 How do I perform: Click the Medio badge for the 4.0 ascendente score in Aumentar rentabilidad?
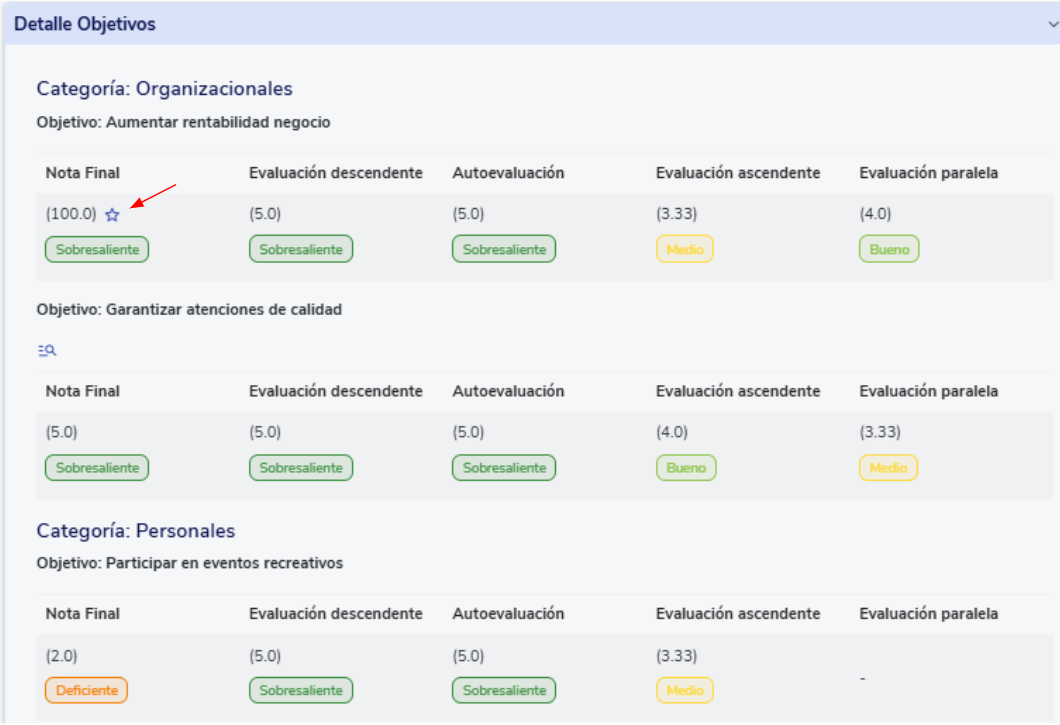tap(685, 249)
